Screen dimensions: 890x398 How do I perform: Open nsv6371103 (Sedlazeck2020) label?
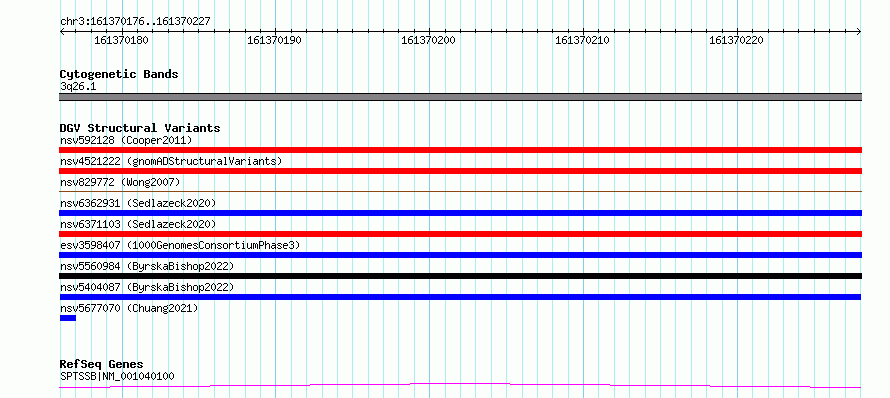click(138, 224)
